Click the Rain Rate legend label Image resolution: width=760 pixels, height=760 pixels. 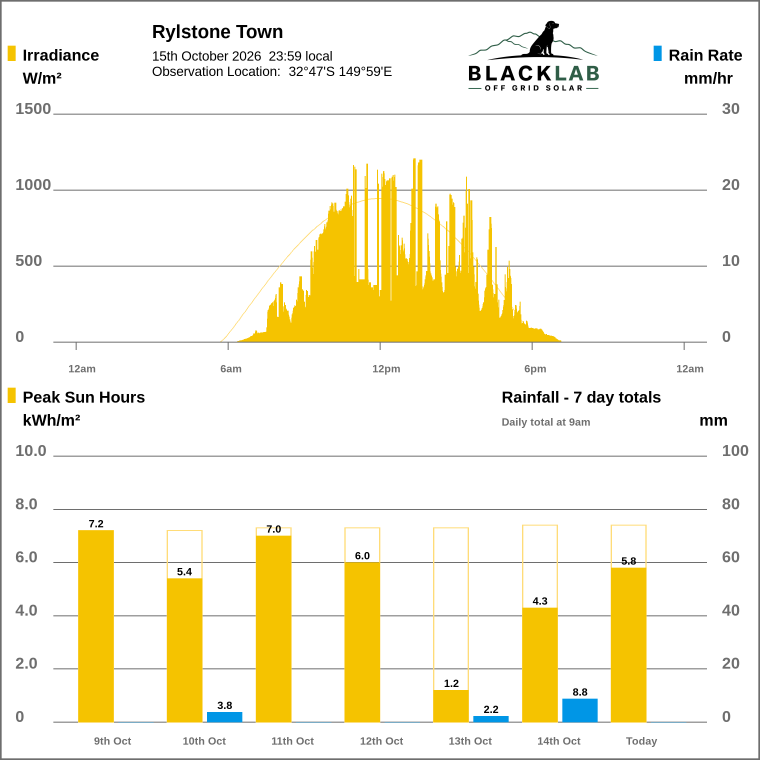(705, 55)
